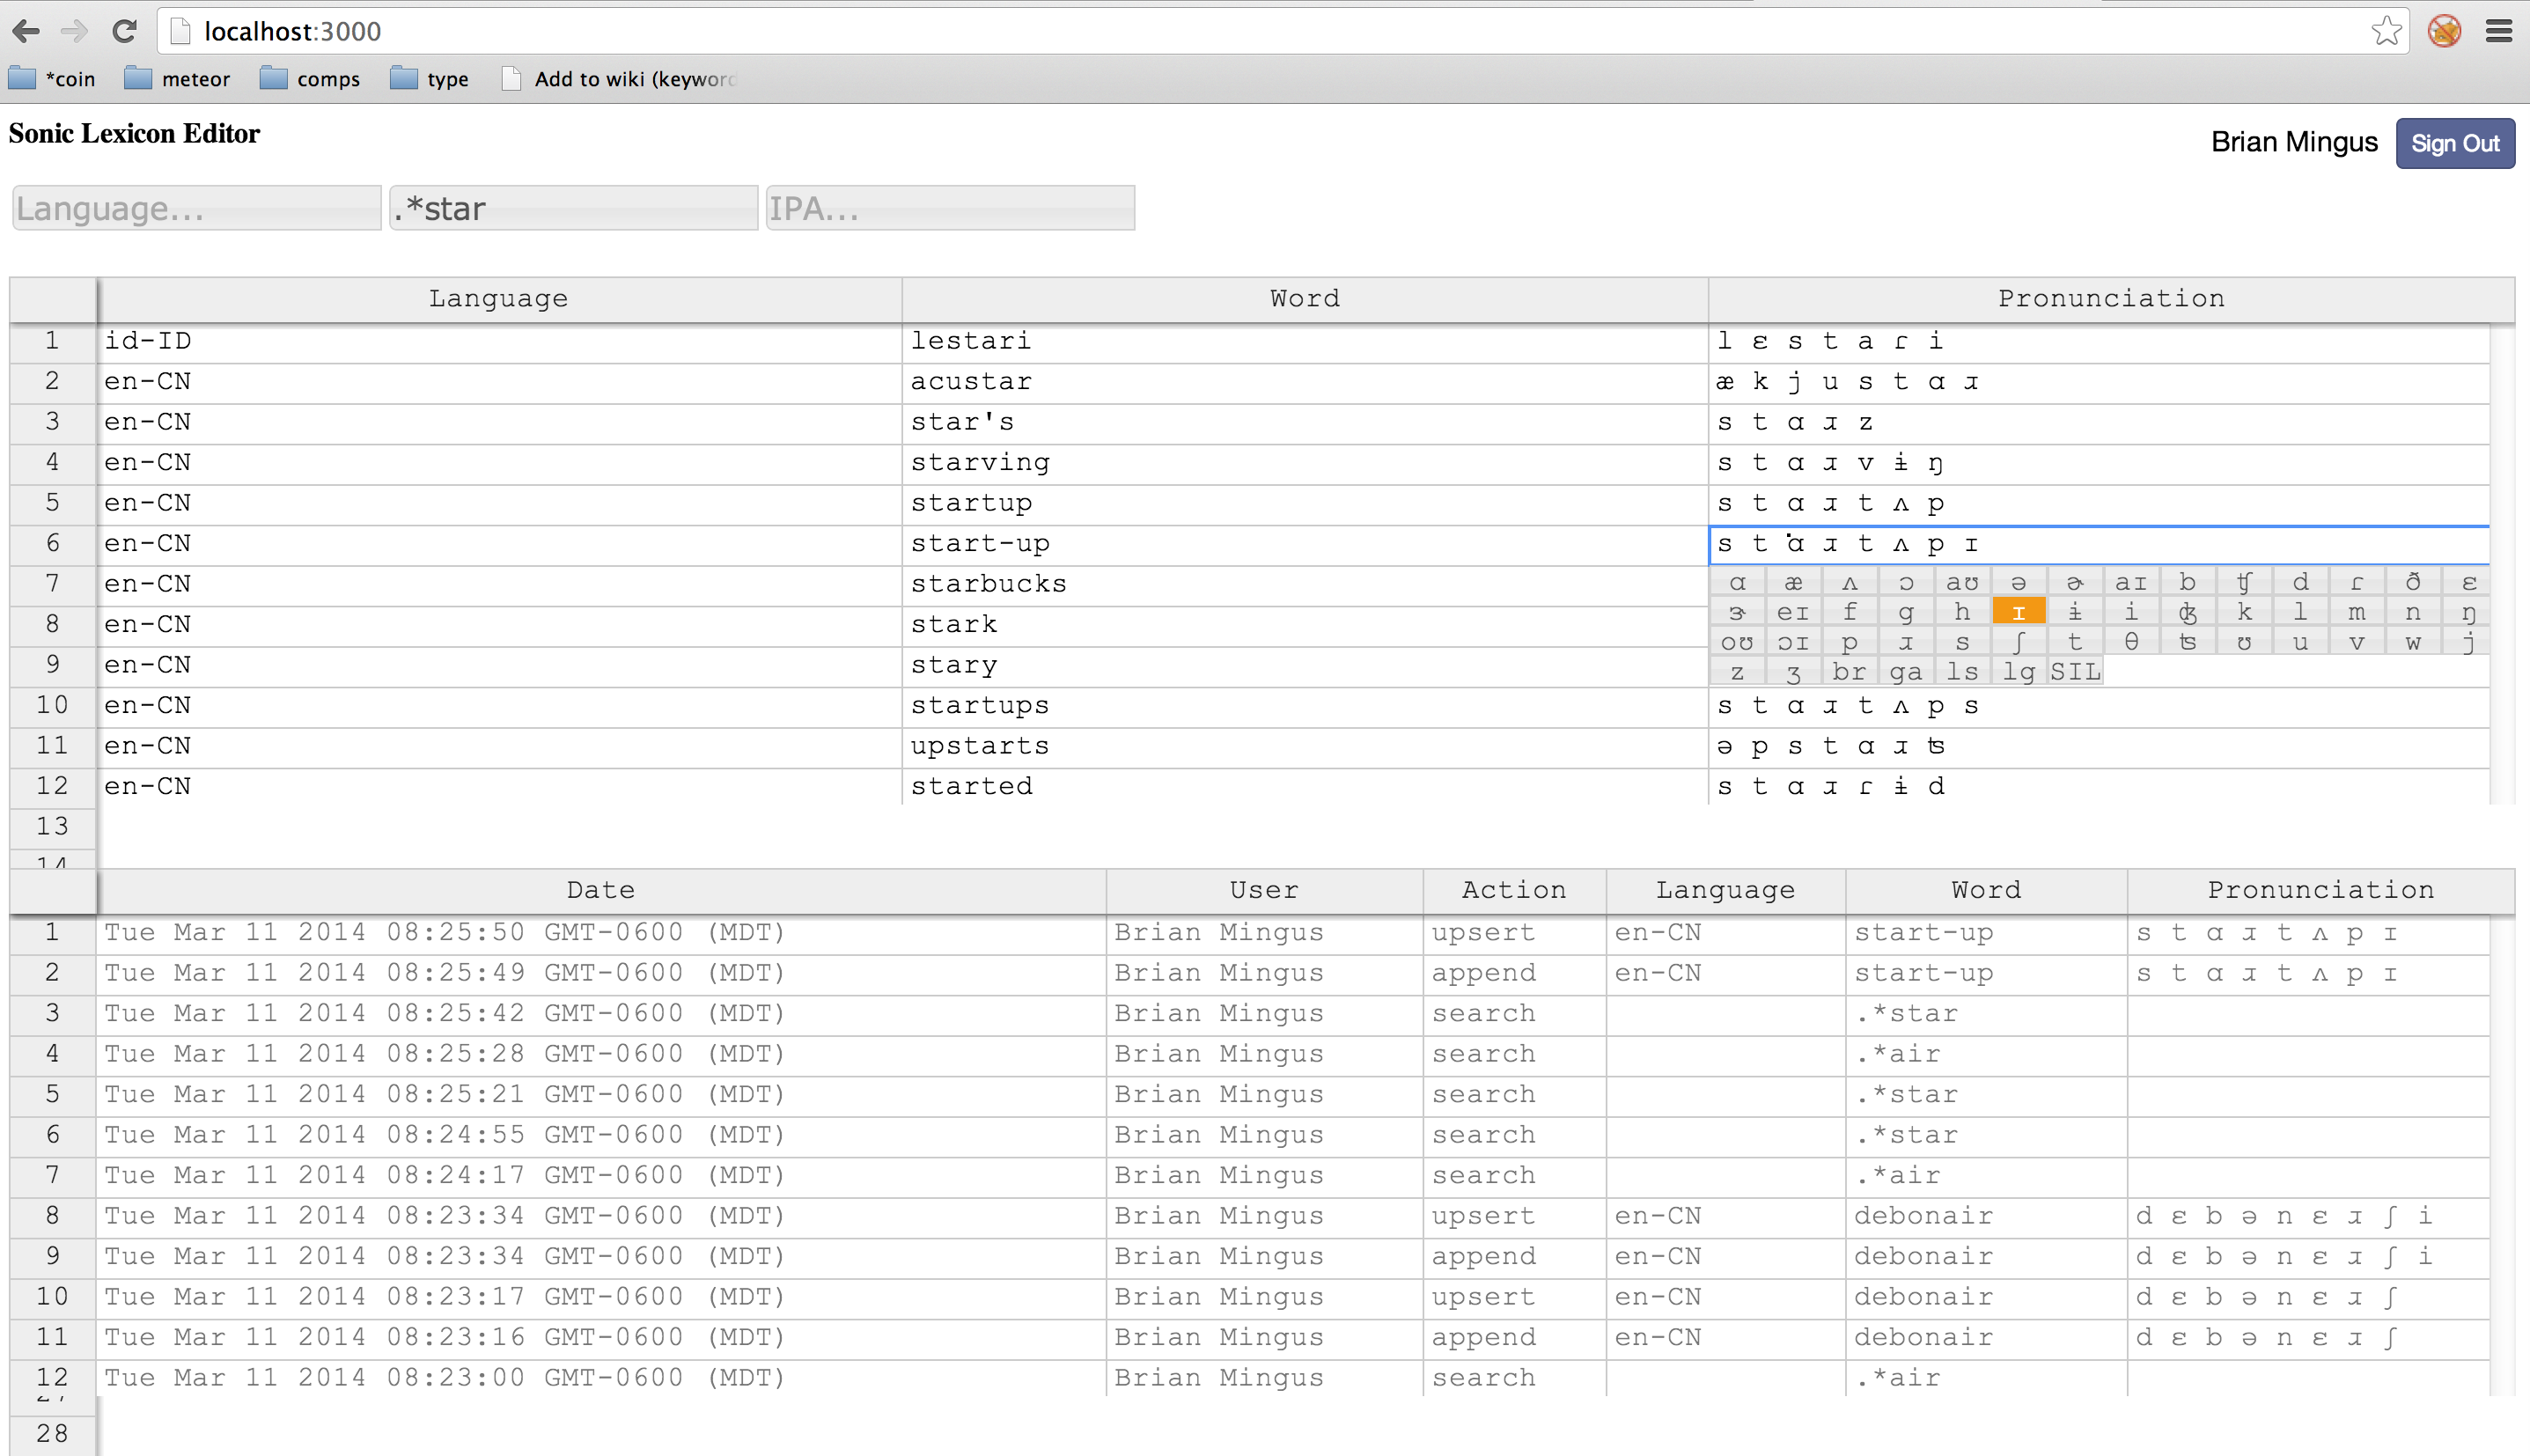Screen dimensions: 2530x1456
Task: Insert the æ phoneme key
Action: point(1794,582)
